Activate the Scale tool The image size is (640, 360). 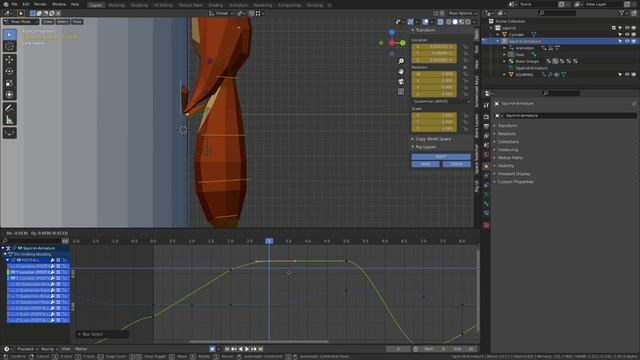9,83
